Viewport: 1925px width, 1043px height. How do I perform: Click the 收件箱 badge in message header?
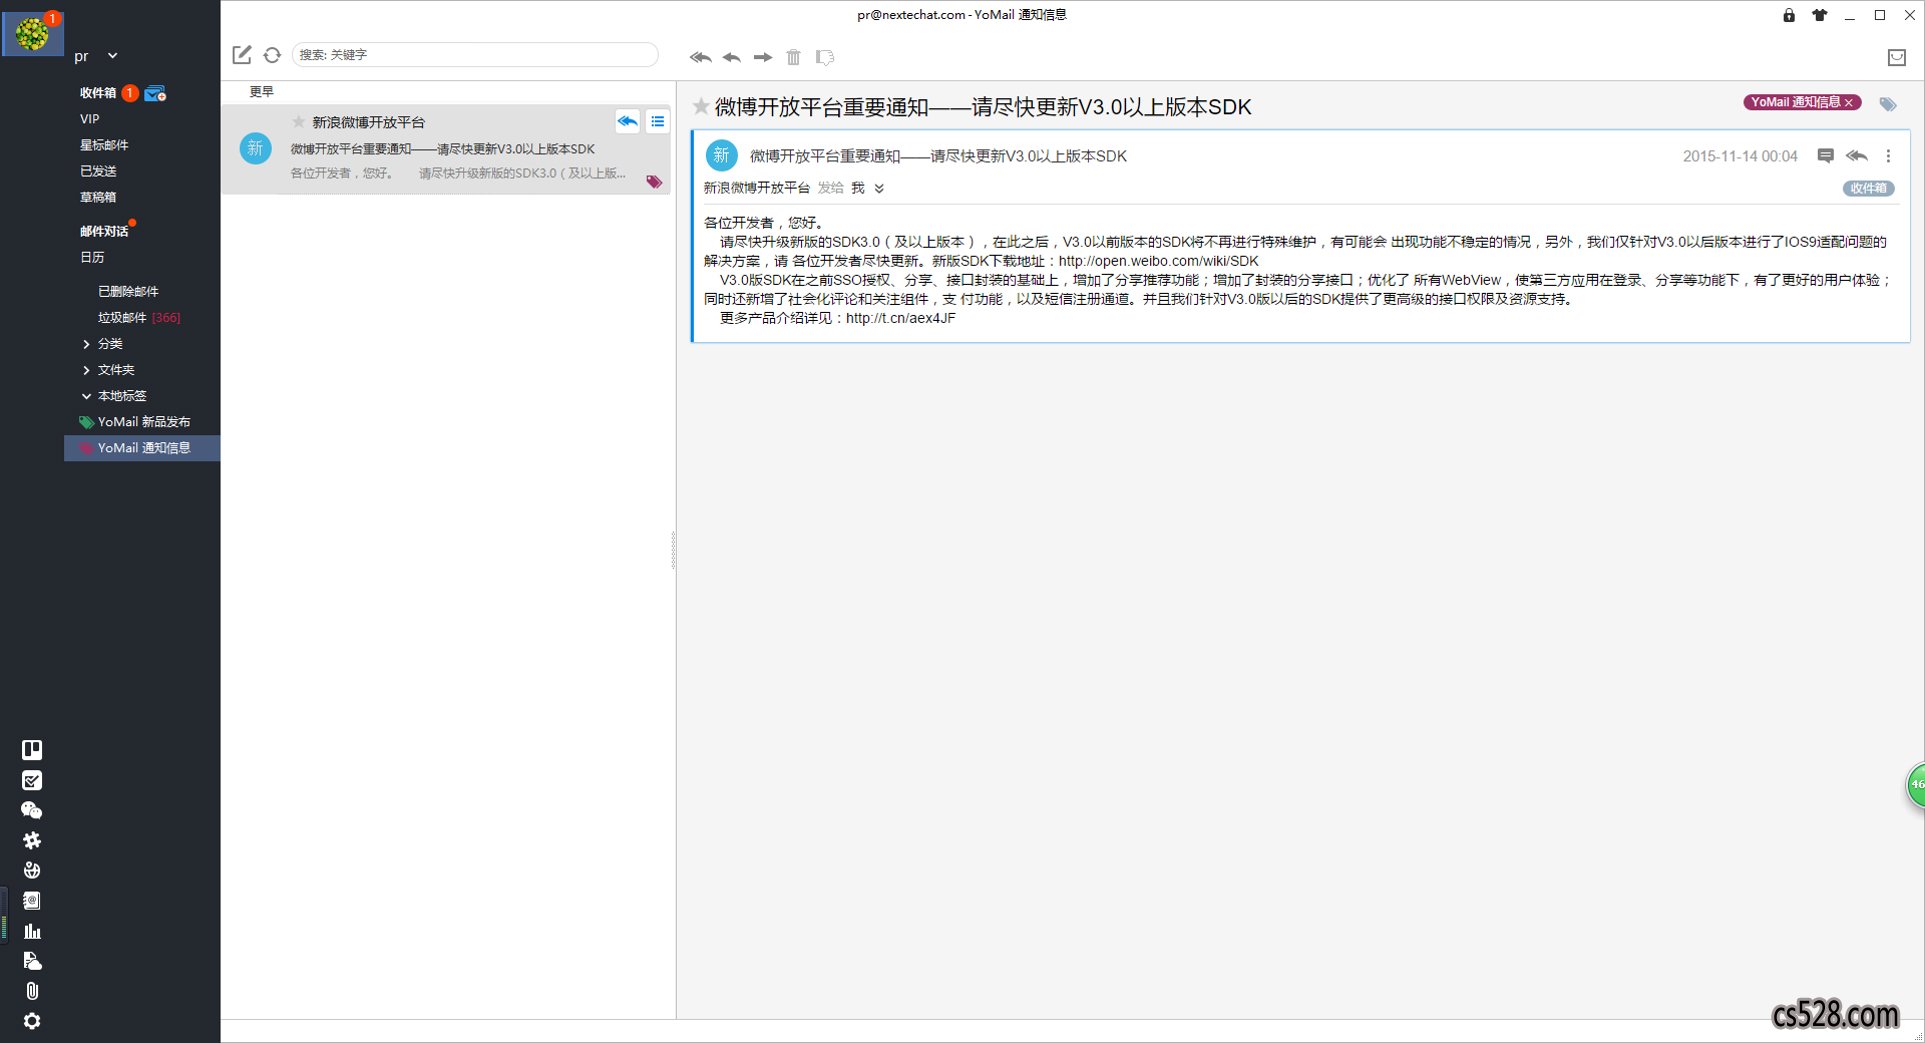[x=1868, y=188]
